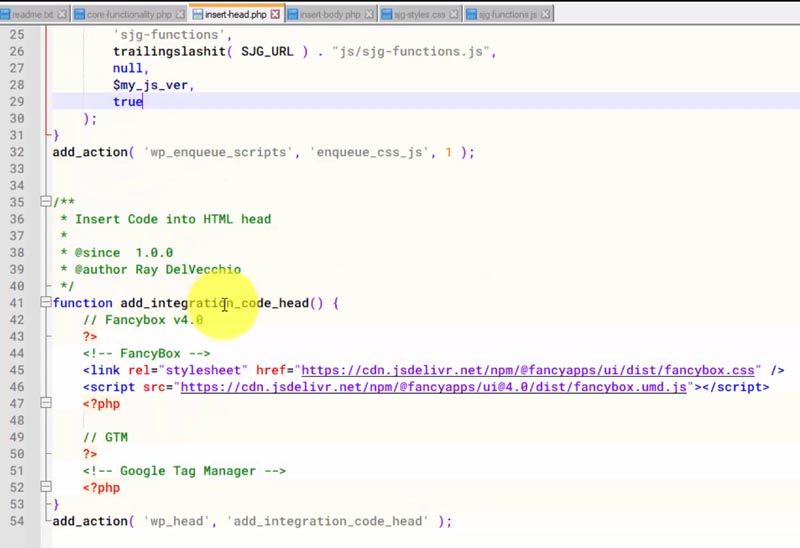Click 'wp_enqueue_scripts' string on line 32
The width and height of the screenshot is (800, 548).
[x=218, y=152]
